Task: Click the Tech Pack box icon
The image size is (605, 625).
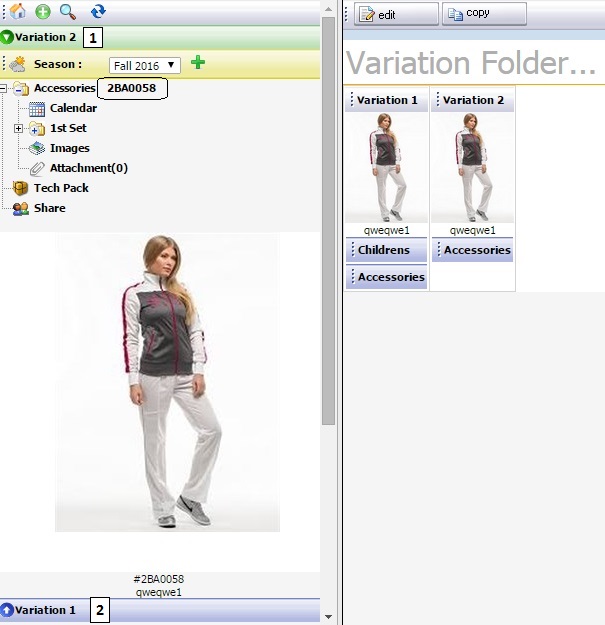Action: click(x=21, y=188)
